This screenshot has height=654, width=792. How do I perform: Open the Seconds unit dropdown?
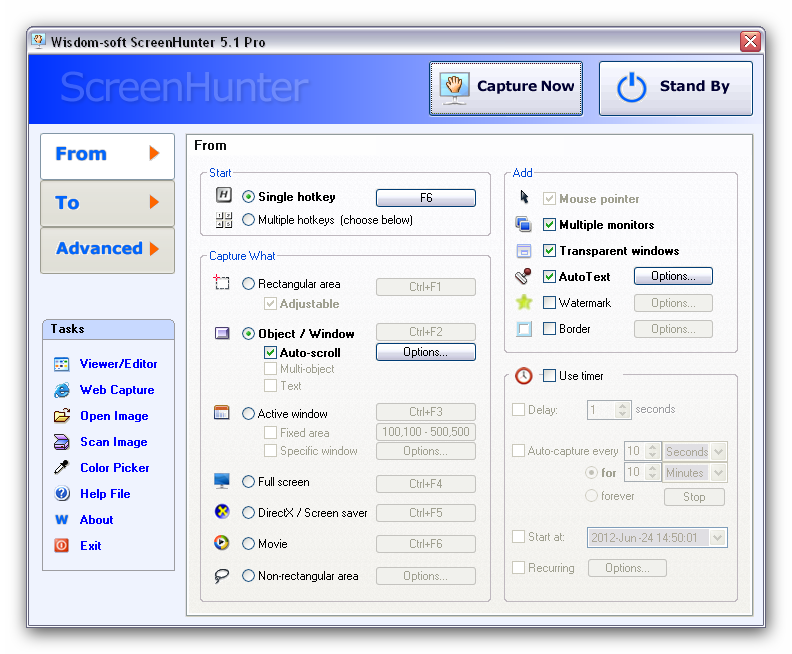click(x=718, y=451)
